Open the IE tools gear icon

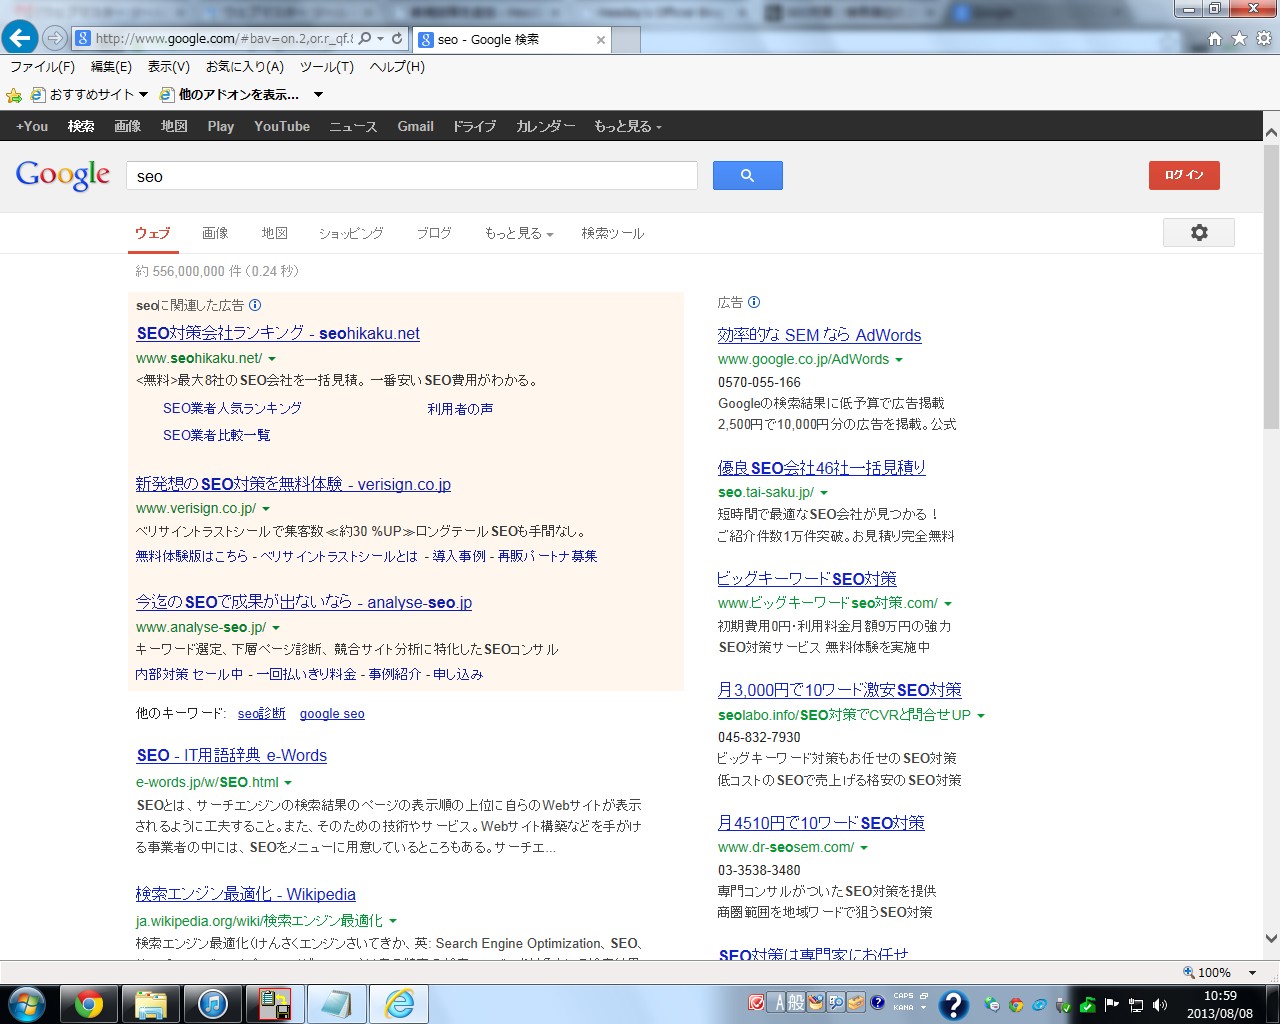[1264, 39]
